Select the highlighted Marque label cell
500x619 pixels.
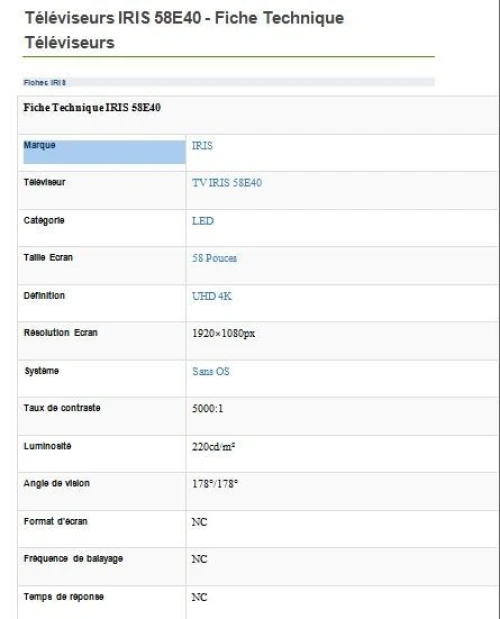[x=105, y=152]
